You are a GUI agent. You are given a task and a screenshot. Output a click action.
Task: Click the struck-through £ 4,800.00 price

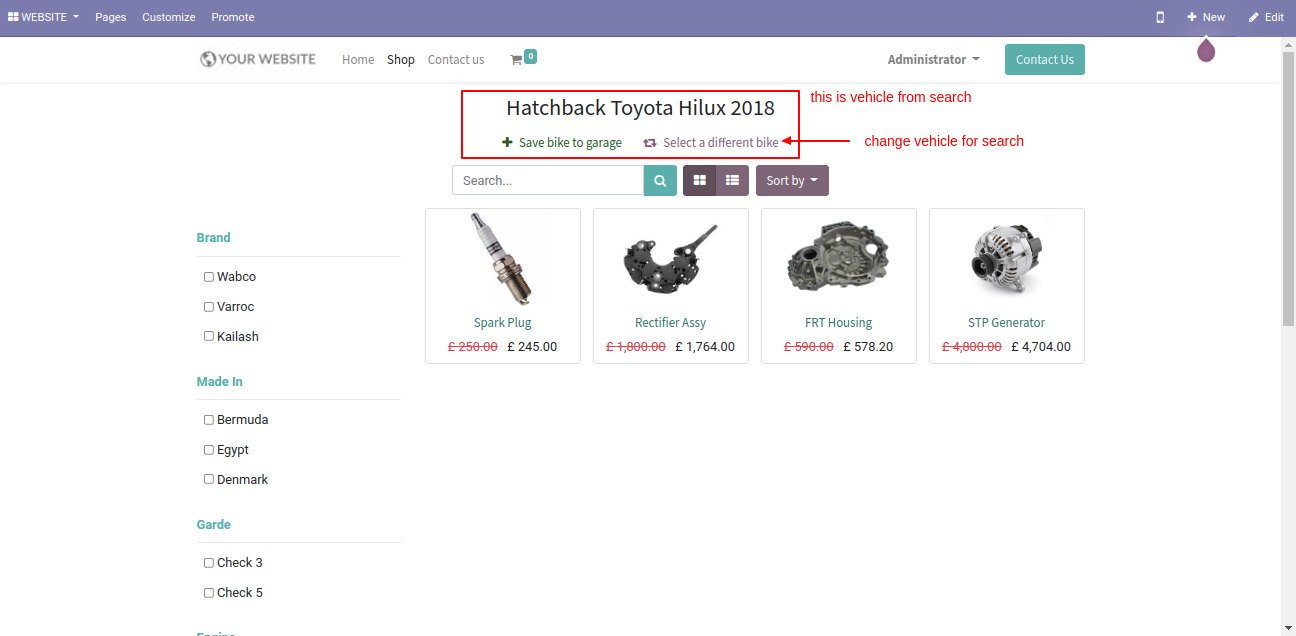tap(972, 347)
